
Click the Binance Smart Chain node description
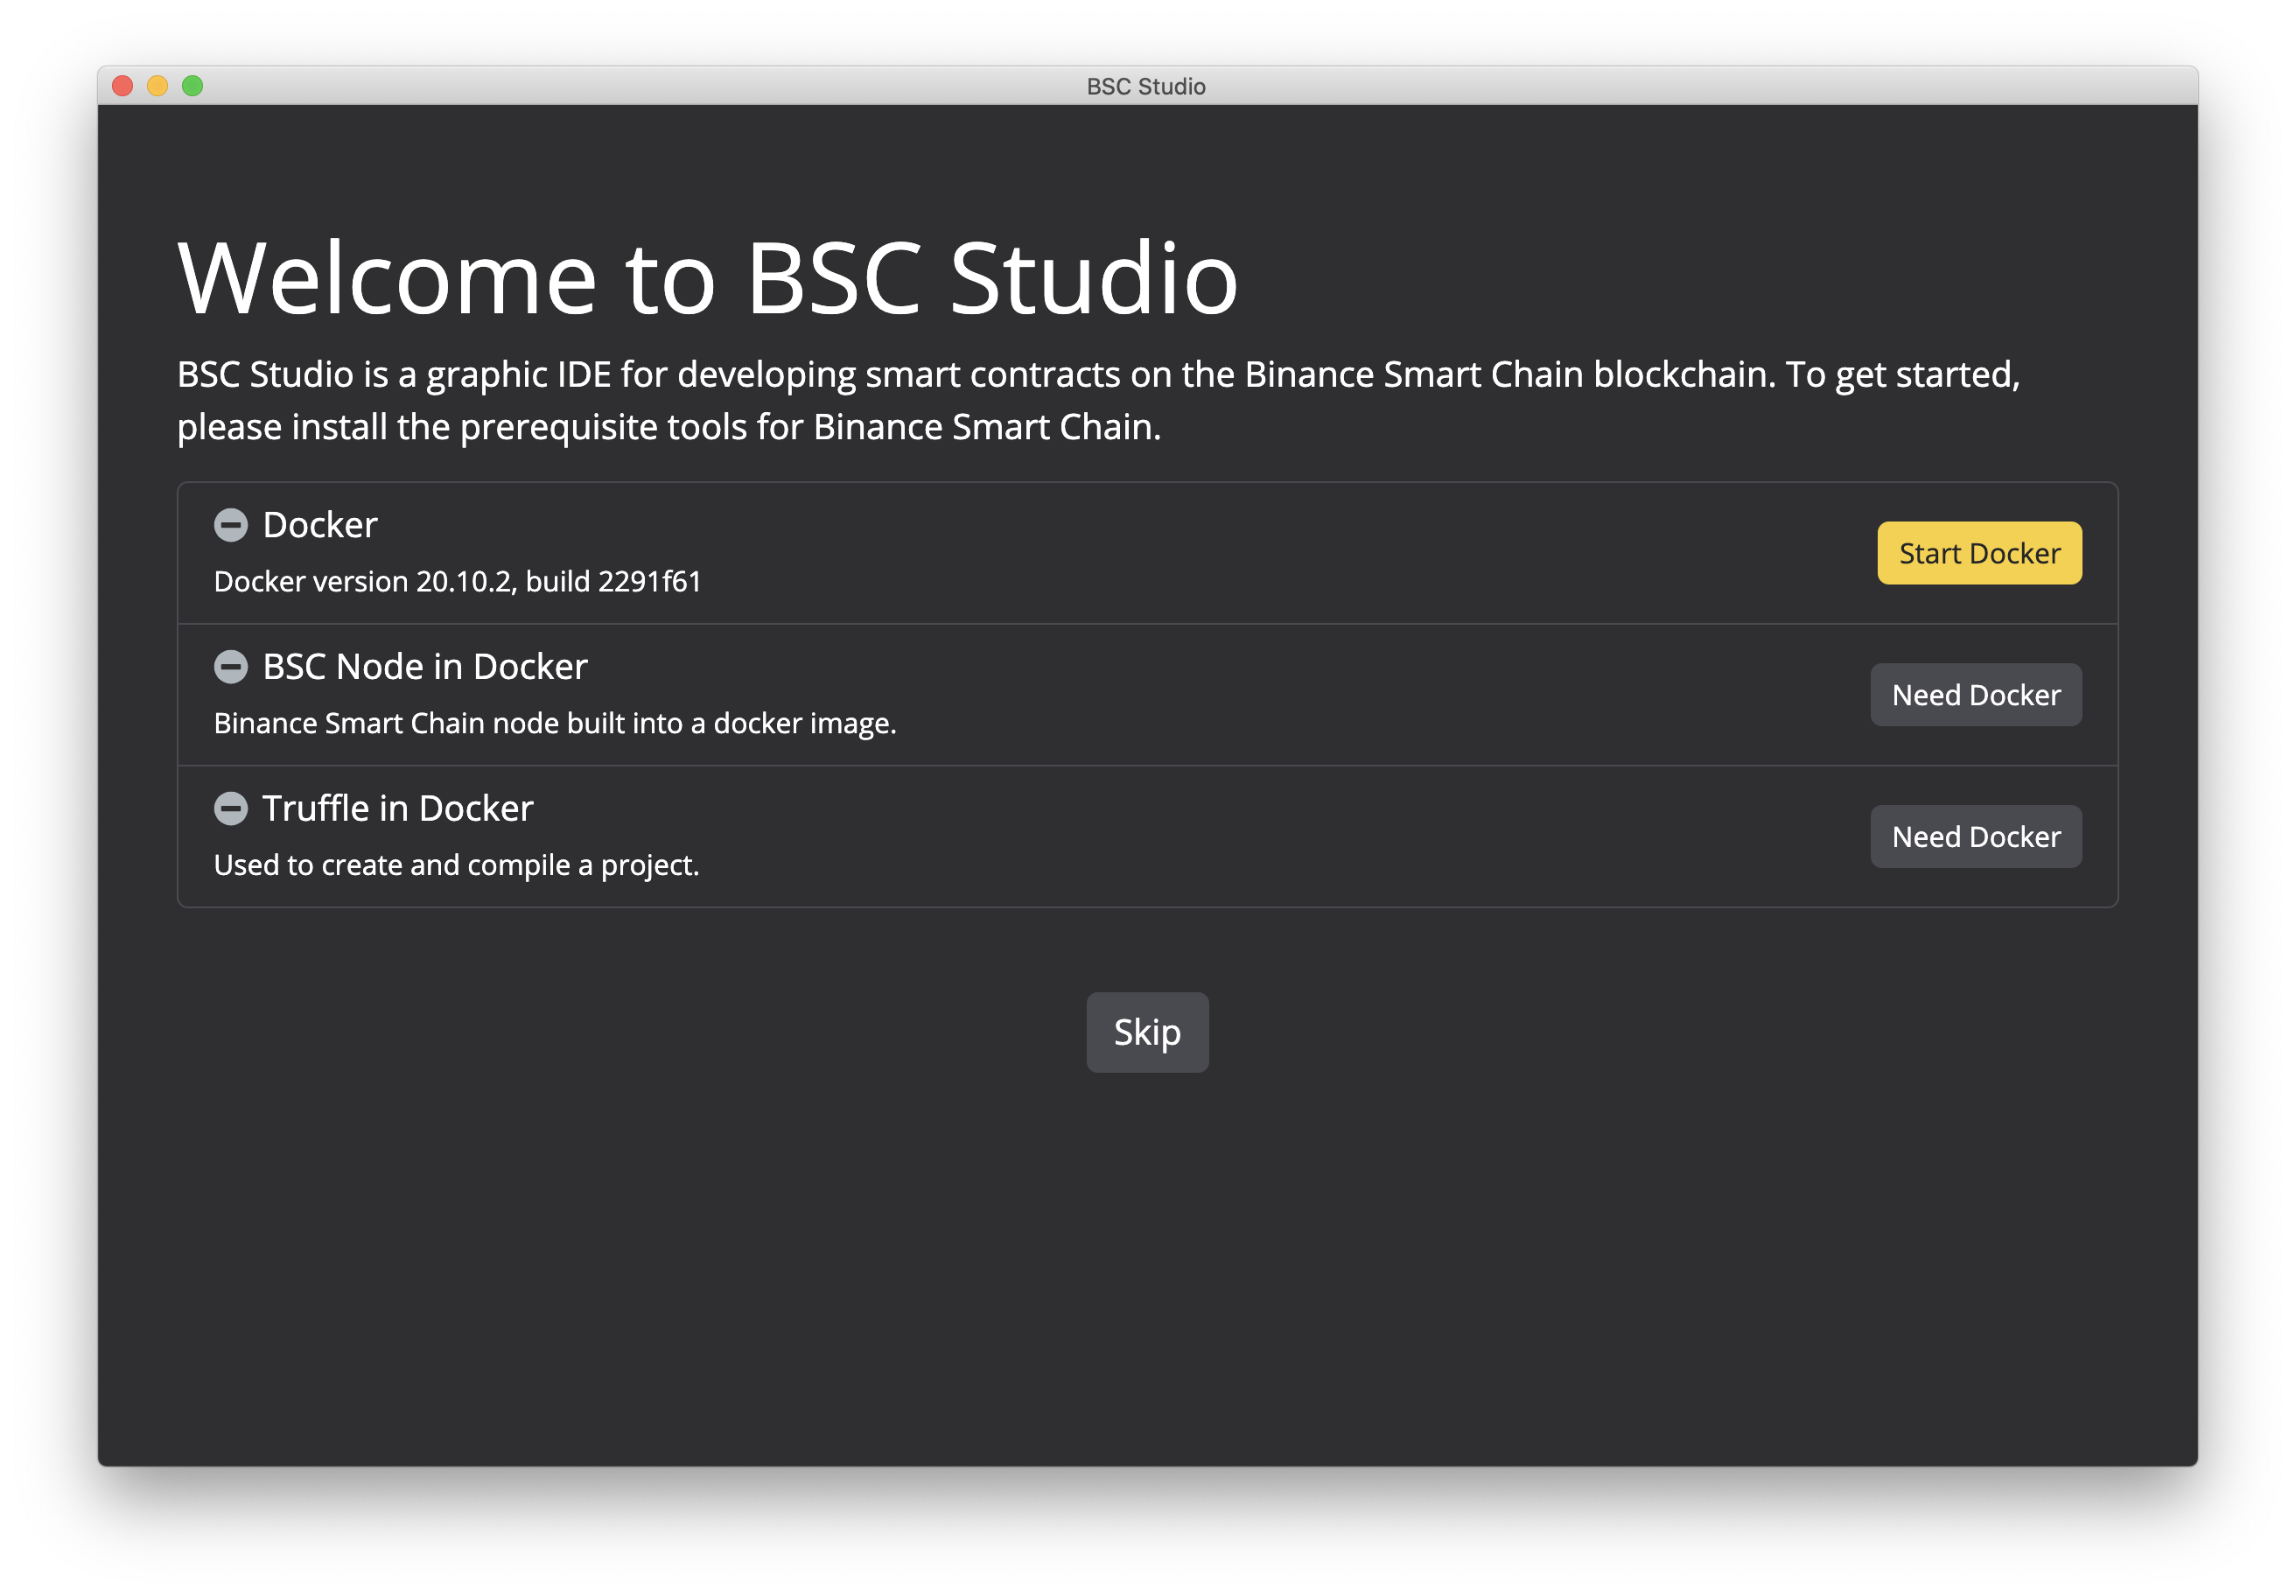pyautogui.click(x=555, y=724)
